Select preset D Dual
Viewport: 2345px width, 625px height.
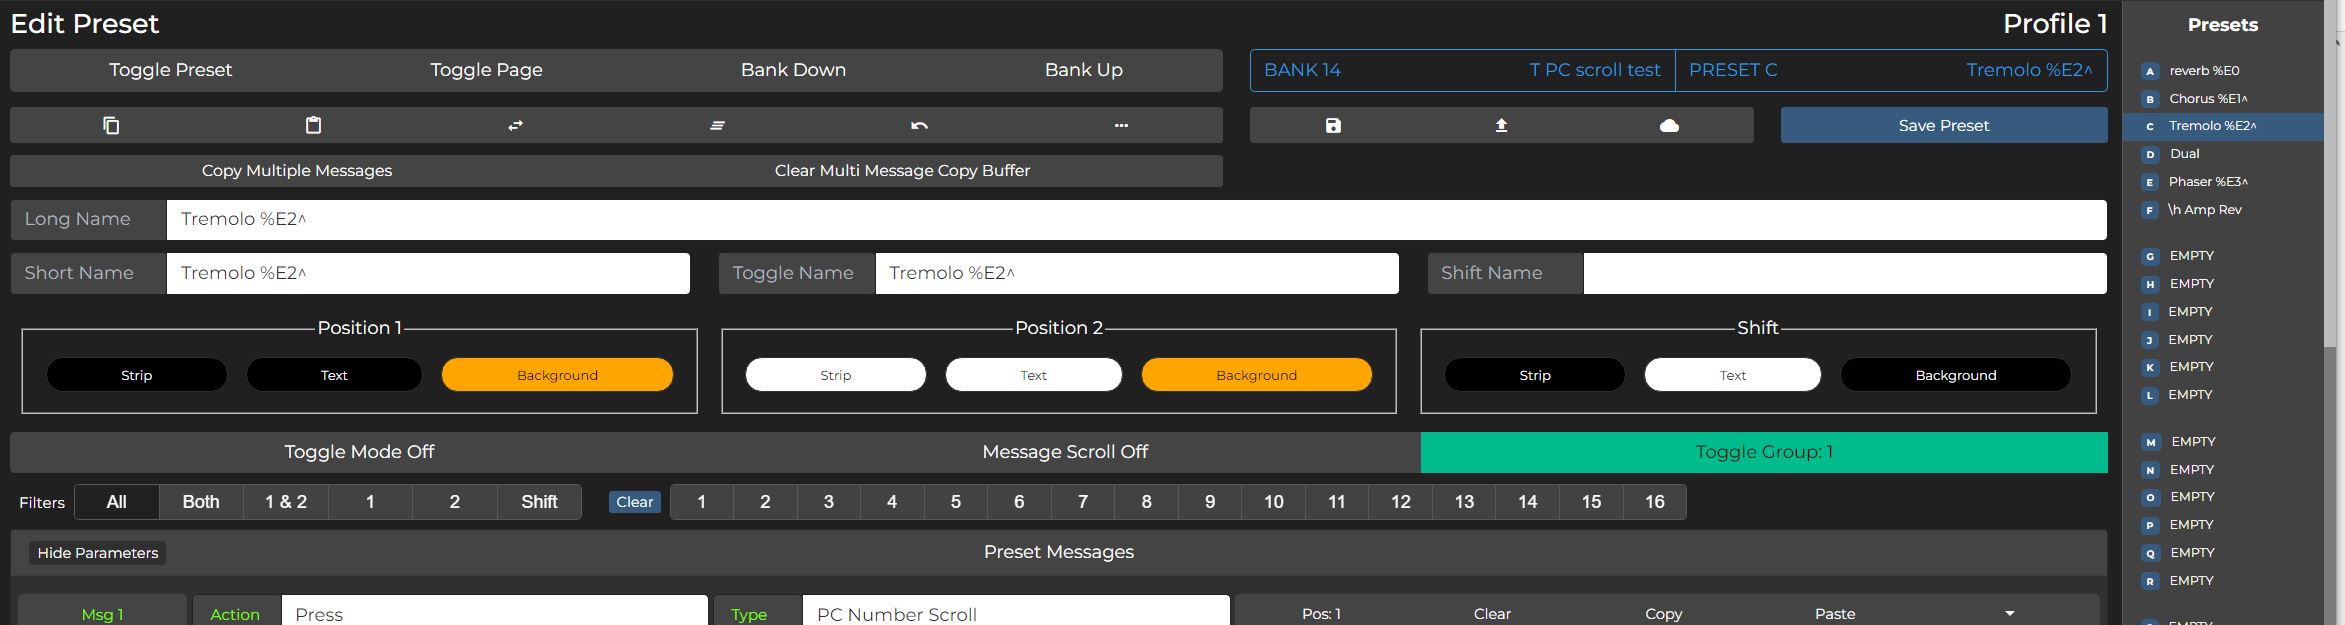click(2222, 154)
